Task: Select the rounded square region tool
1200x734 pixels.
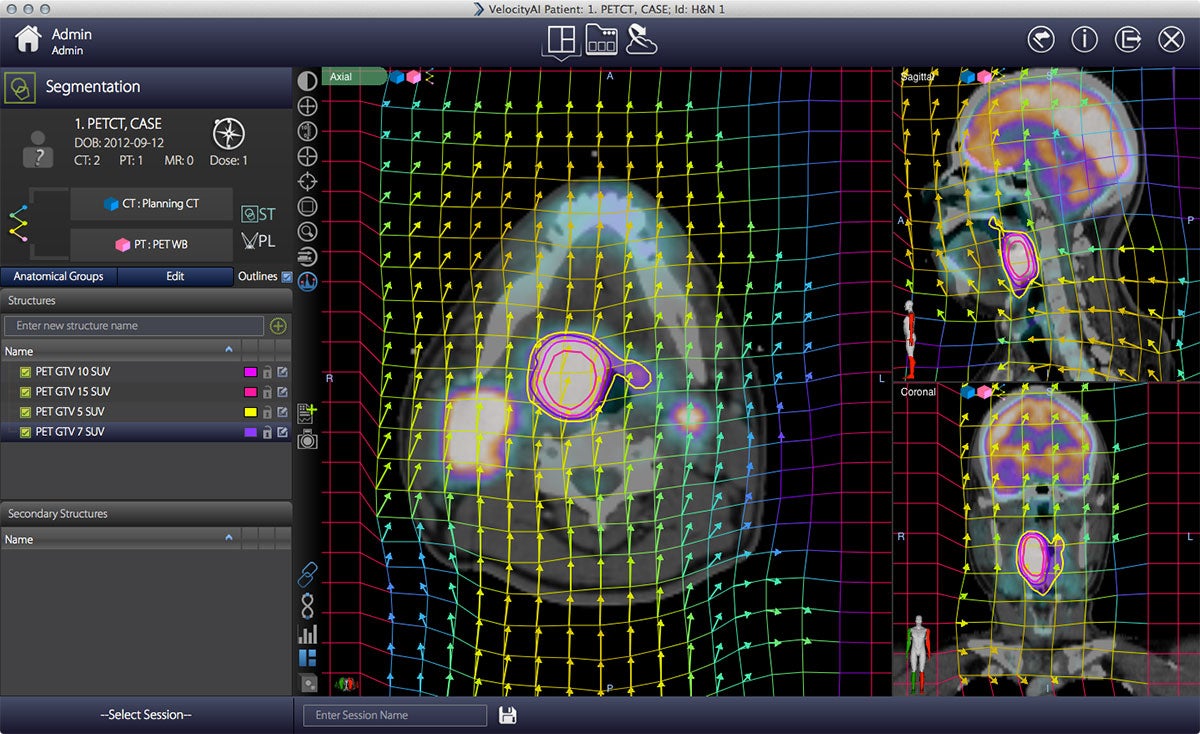Action: click(x=308, y=207)
